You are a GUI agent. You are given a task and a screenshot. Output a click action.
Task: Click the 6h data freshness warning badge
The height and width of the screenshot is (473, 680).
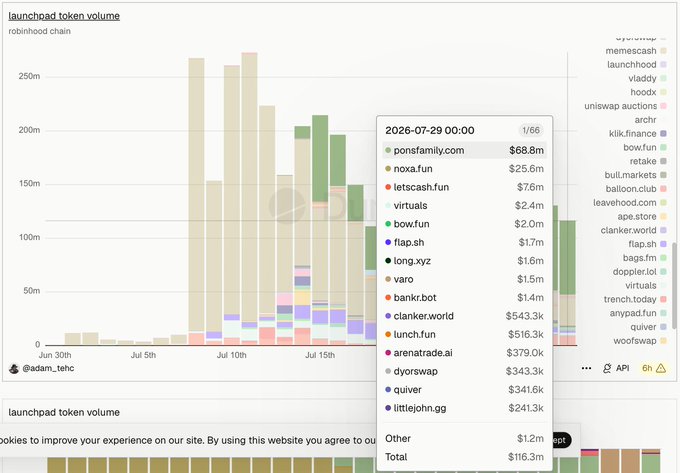point(654,368)
